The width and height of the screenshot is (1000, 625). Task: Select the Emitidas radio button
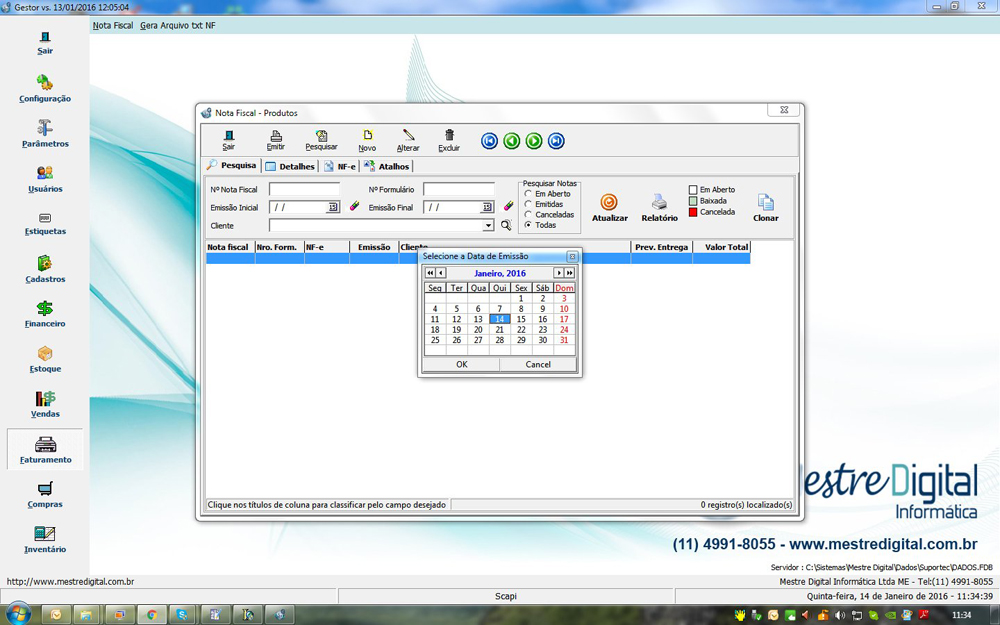pos(529,204)
